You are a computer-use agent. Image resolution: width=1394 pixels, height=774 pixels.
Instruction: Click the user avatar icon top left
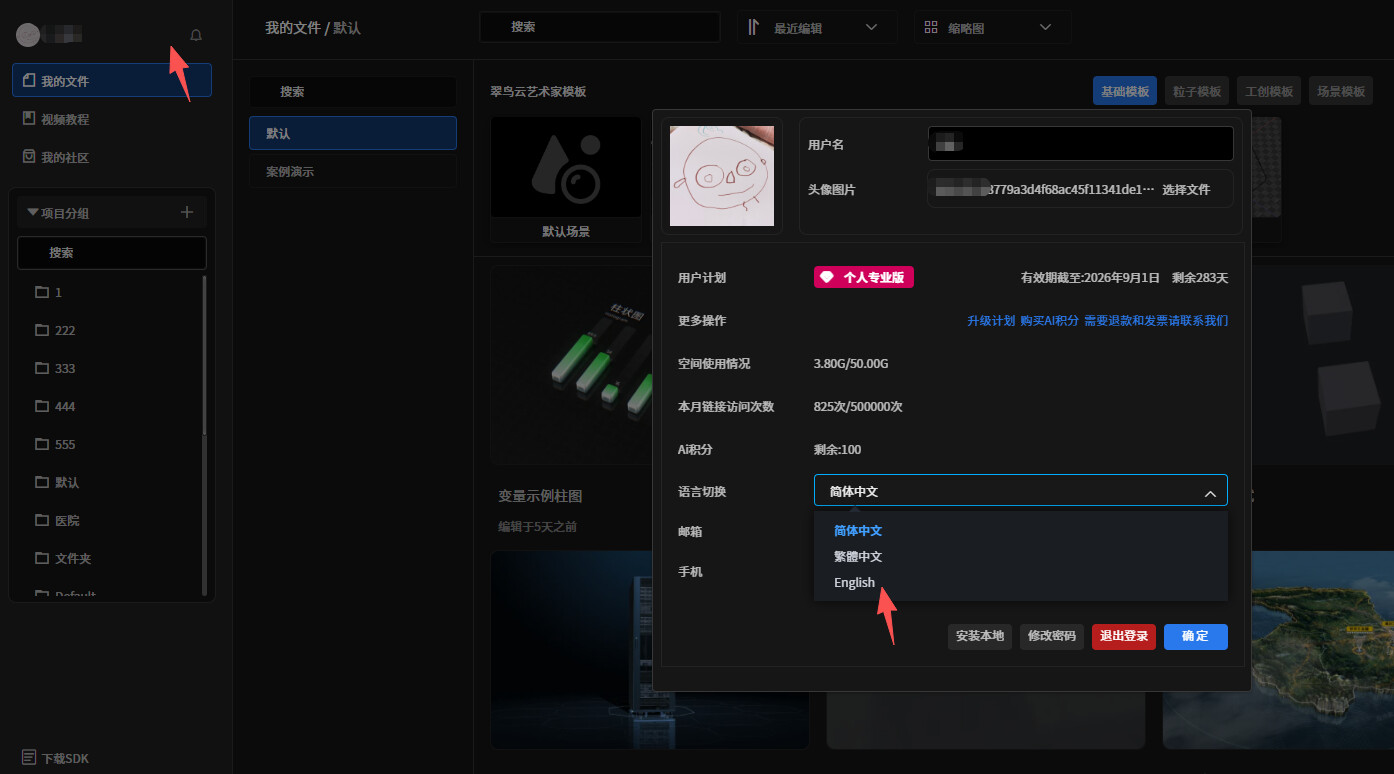(x=27, y=35)
